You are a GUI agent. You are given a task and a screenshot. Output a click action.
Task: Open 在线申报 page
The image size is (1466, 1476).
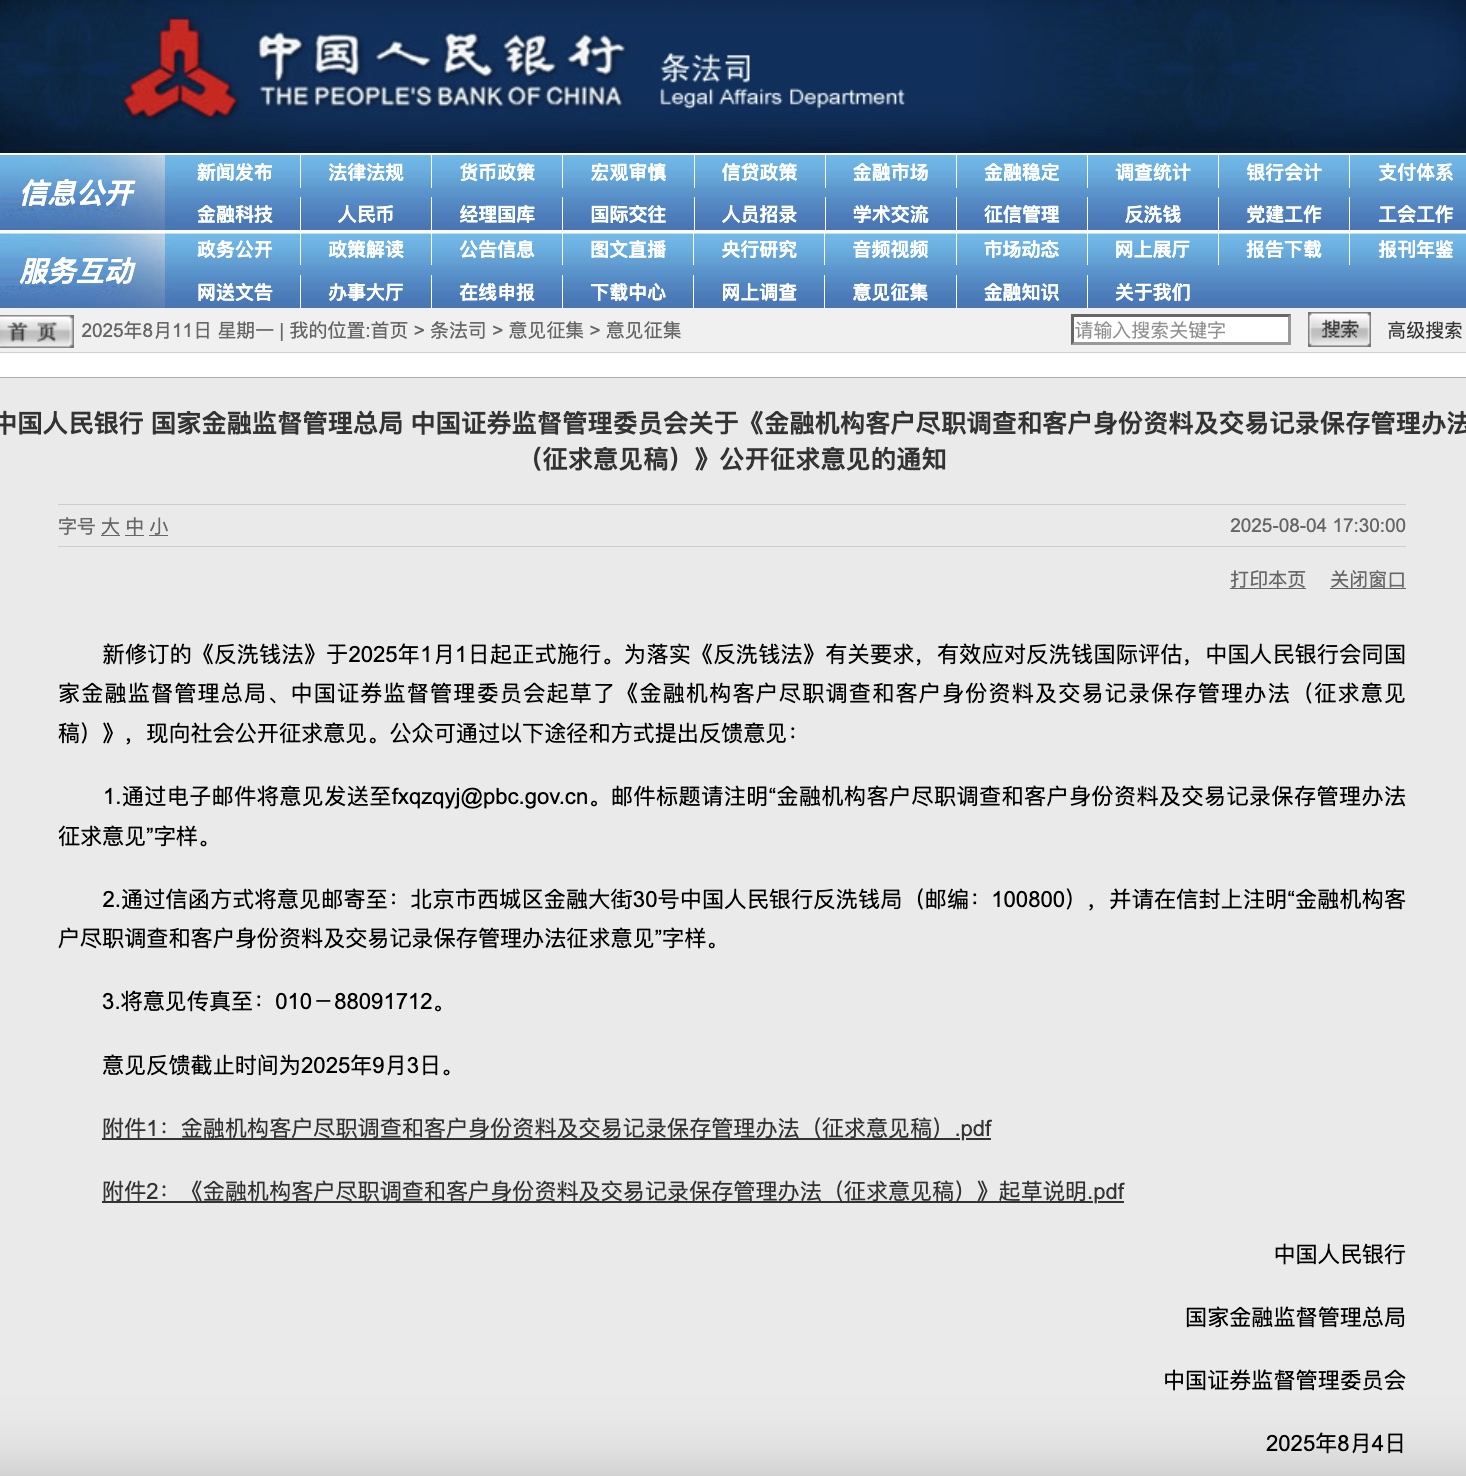(497, 292)
